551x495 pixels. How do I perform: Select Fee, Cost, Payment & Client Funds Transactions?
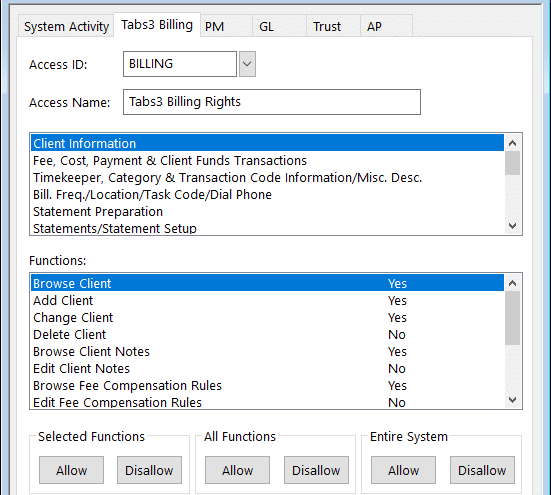pyautogui.click(x=267, y=161)
